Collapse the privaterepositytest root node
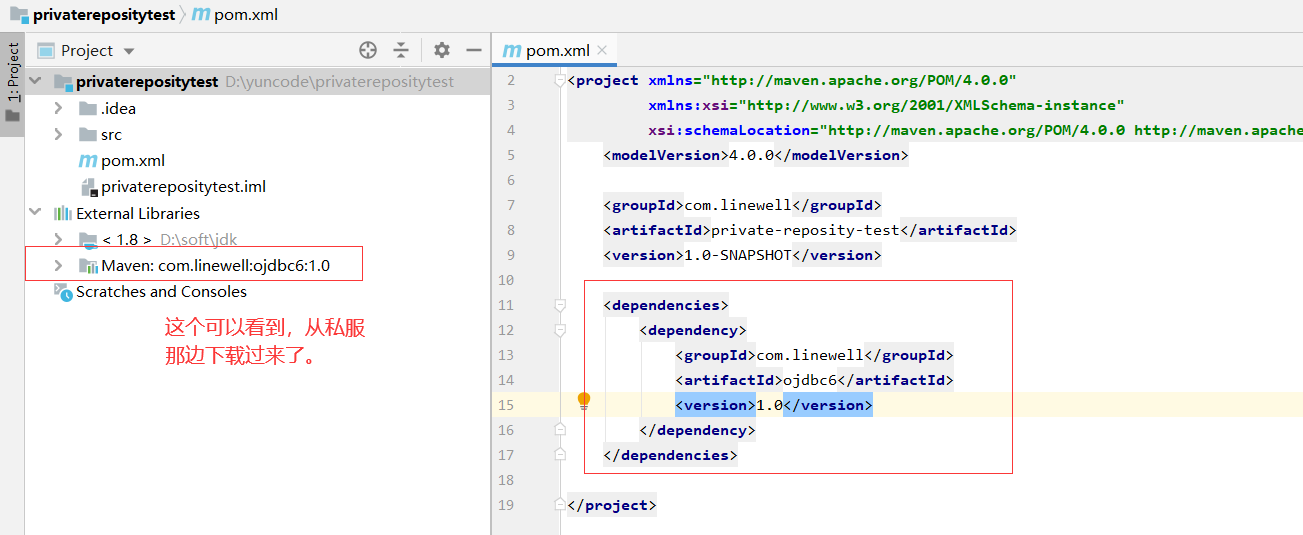The height and width of the screenshot is (535, 1303). [x=36, y=82]
